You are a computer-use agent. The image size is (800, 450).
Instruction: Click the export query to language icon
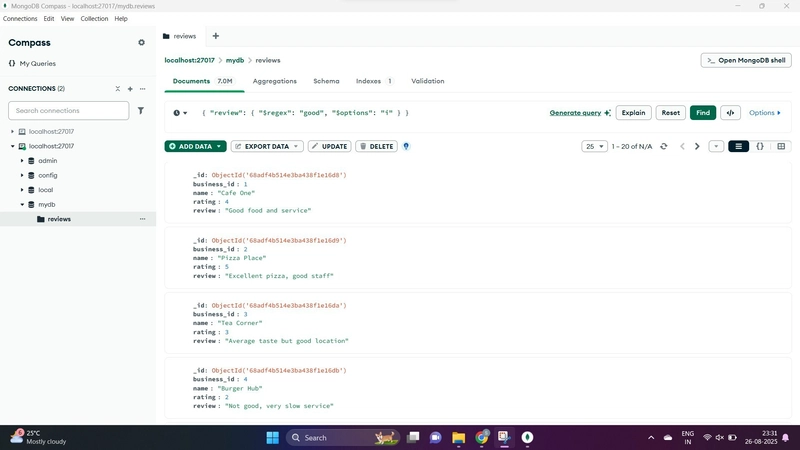point(730,113)
